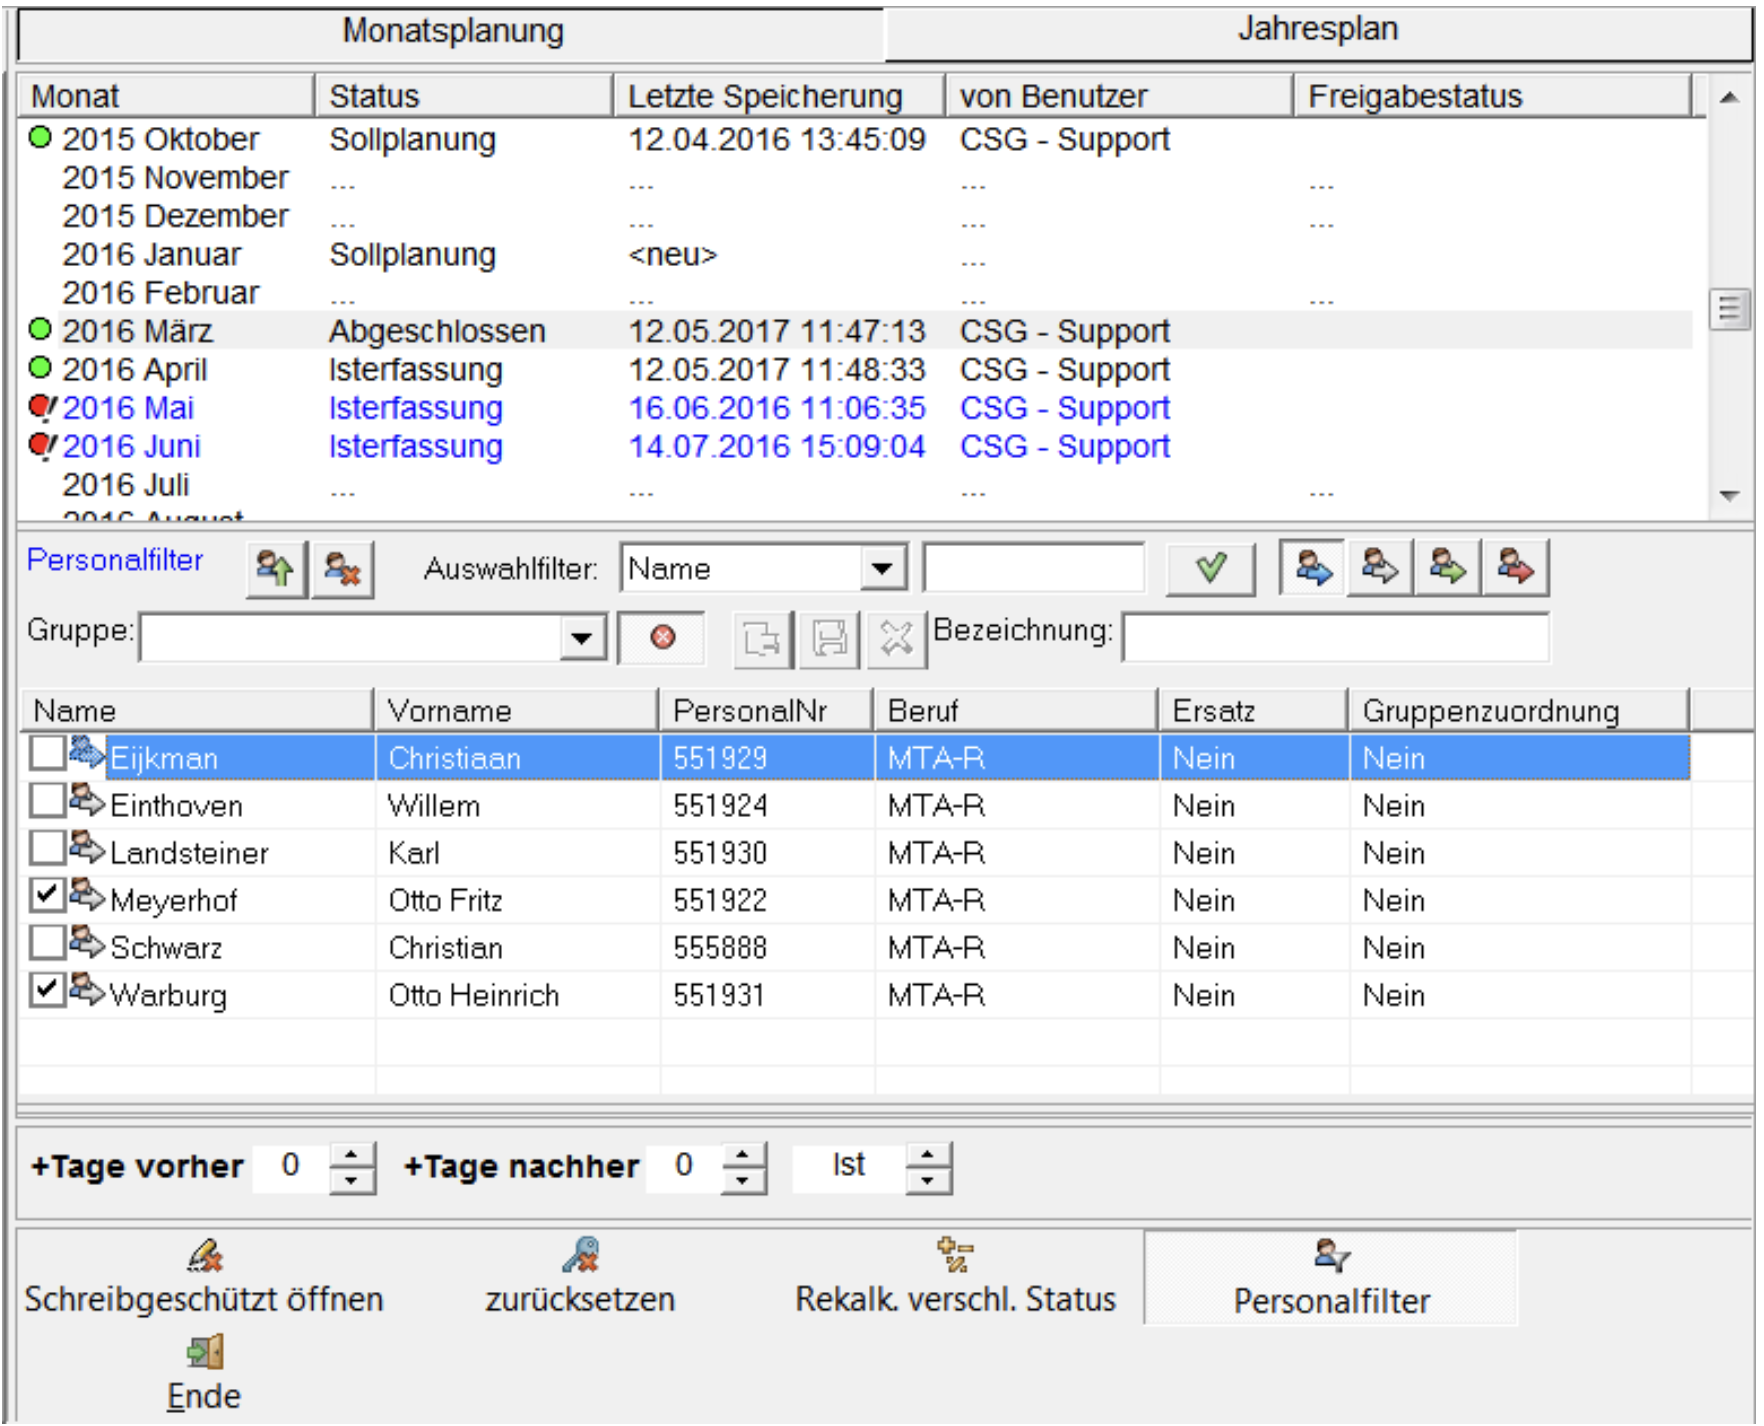Click person icon beside Schwarz
The height and width of the screenshot is (1426, 1764).
click(x=87, y=942)
